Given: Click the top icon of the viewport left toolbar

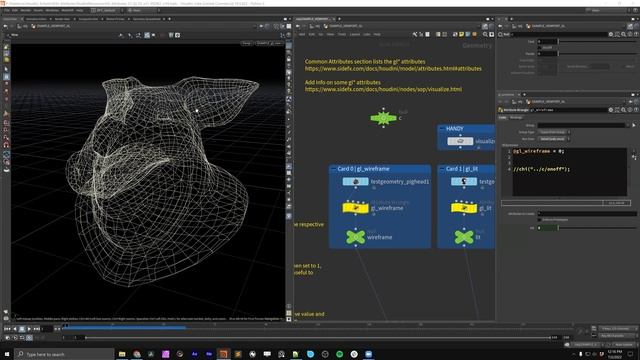Looking at the screenshot, I should click(x=6, y=47).
